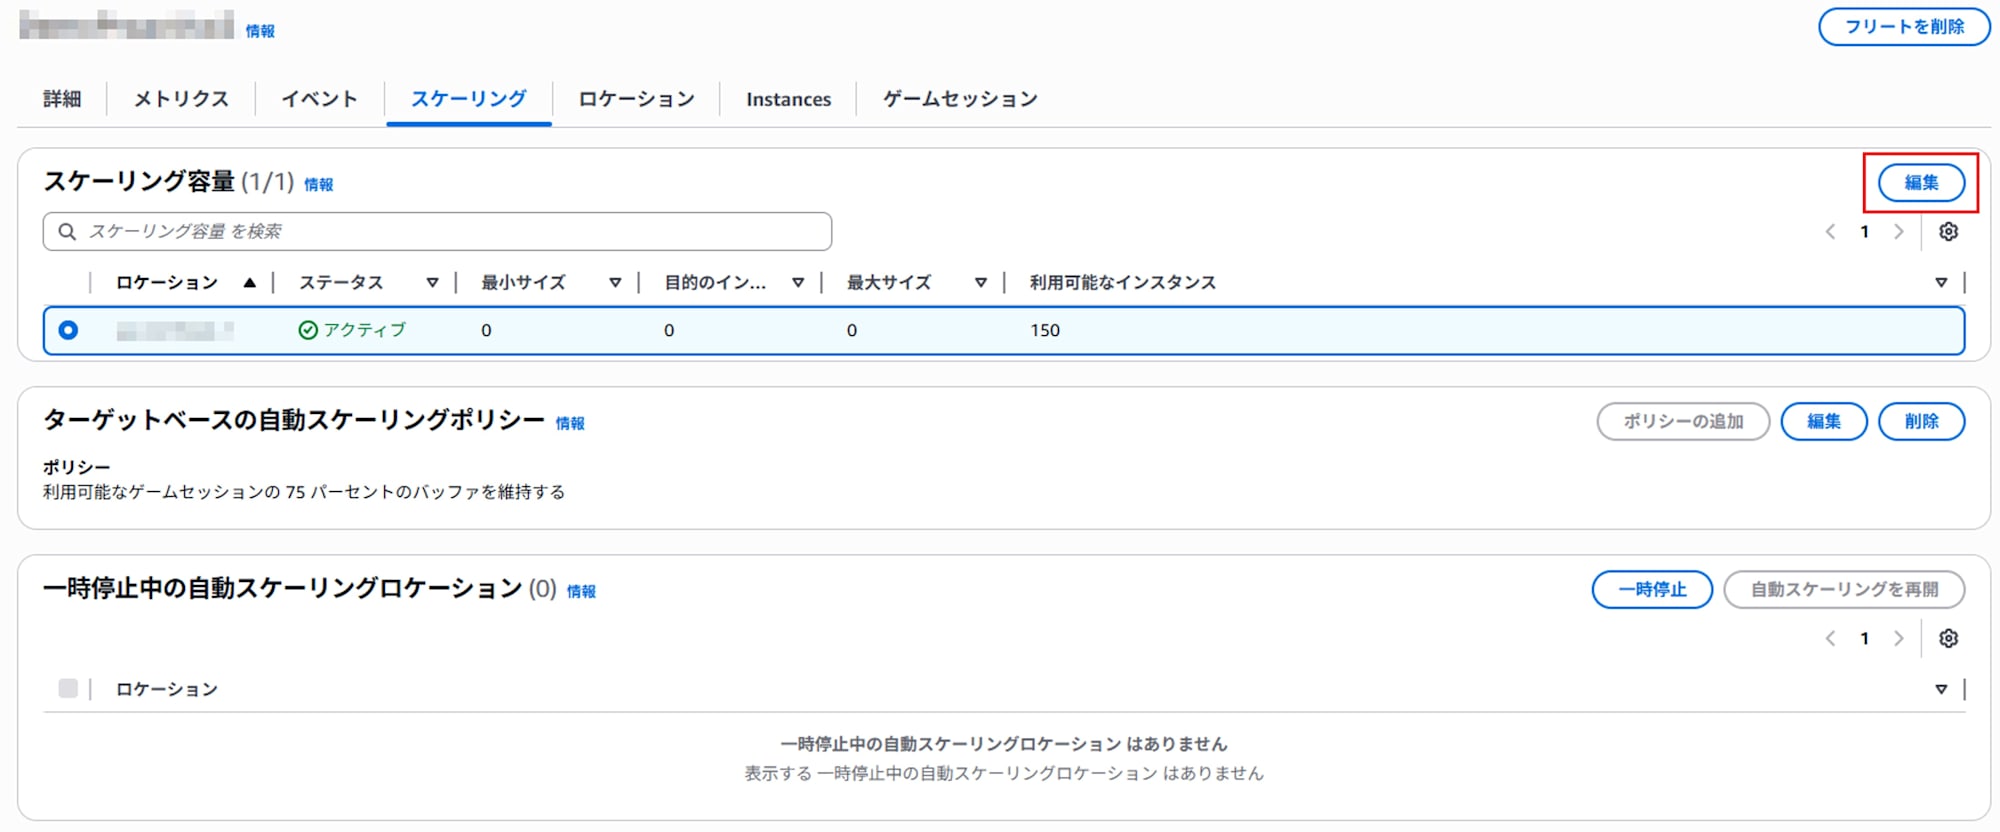2000x832 pixels.
Task: Click the search magnifier in スケーリング容量 search box
Action: tap(67, 232)
